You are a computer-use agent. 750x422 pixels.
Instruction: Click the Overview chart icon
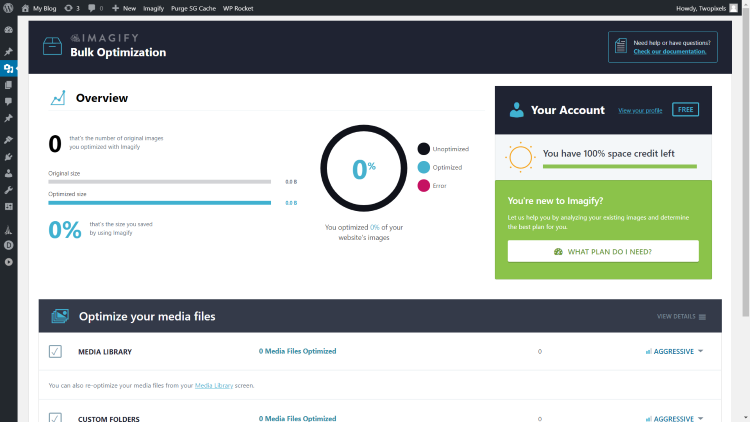pyautogui.click(x=58, y=98)
